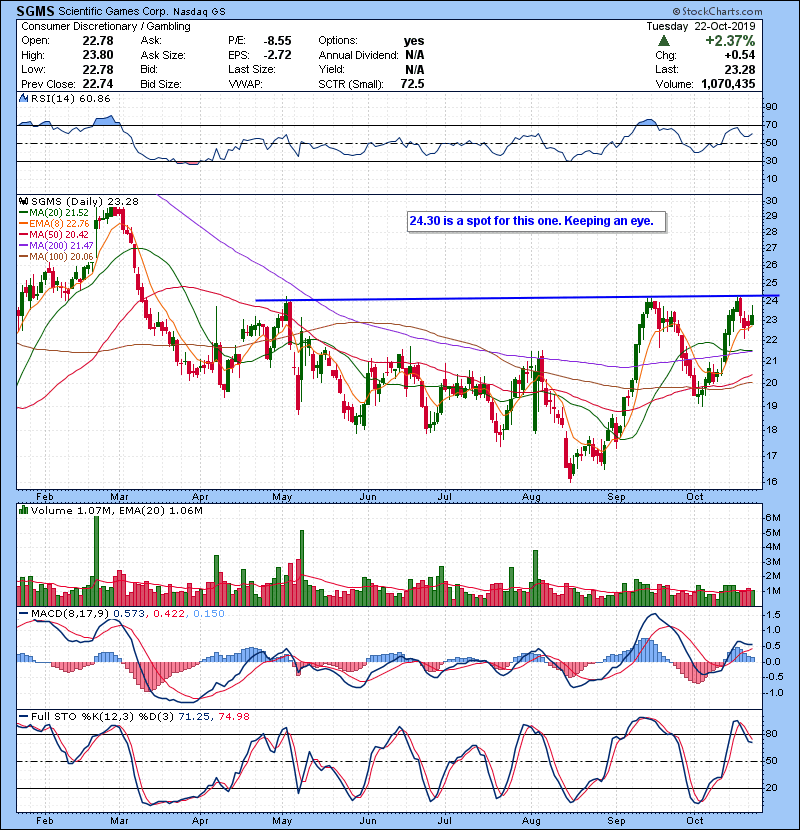The height and width of the screenshot is (830, 800).
Task: Select the SGMS ticker symbol in the header
Action: (x=35, y=11)
